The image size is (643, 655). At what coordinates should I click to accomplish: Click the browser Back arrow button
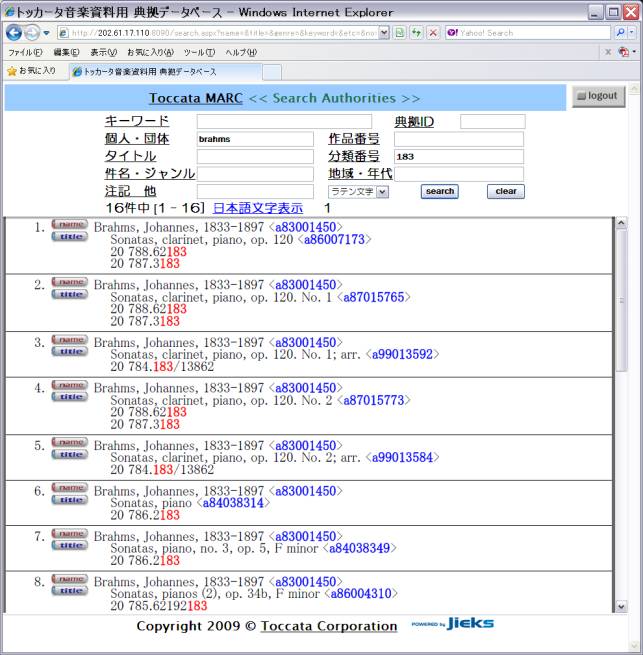pos(14,33)
